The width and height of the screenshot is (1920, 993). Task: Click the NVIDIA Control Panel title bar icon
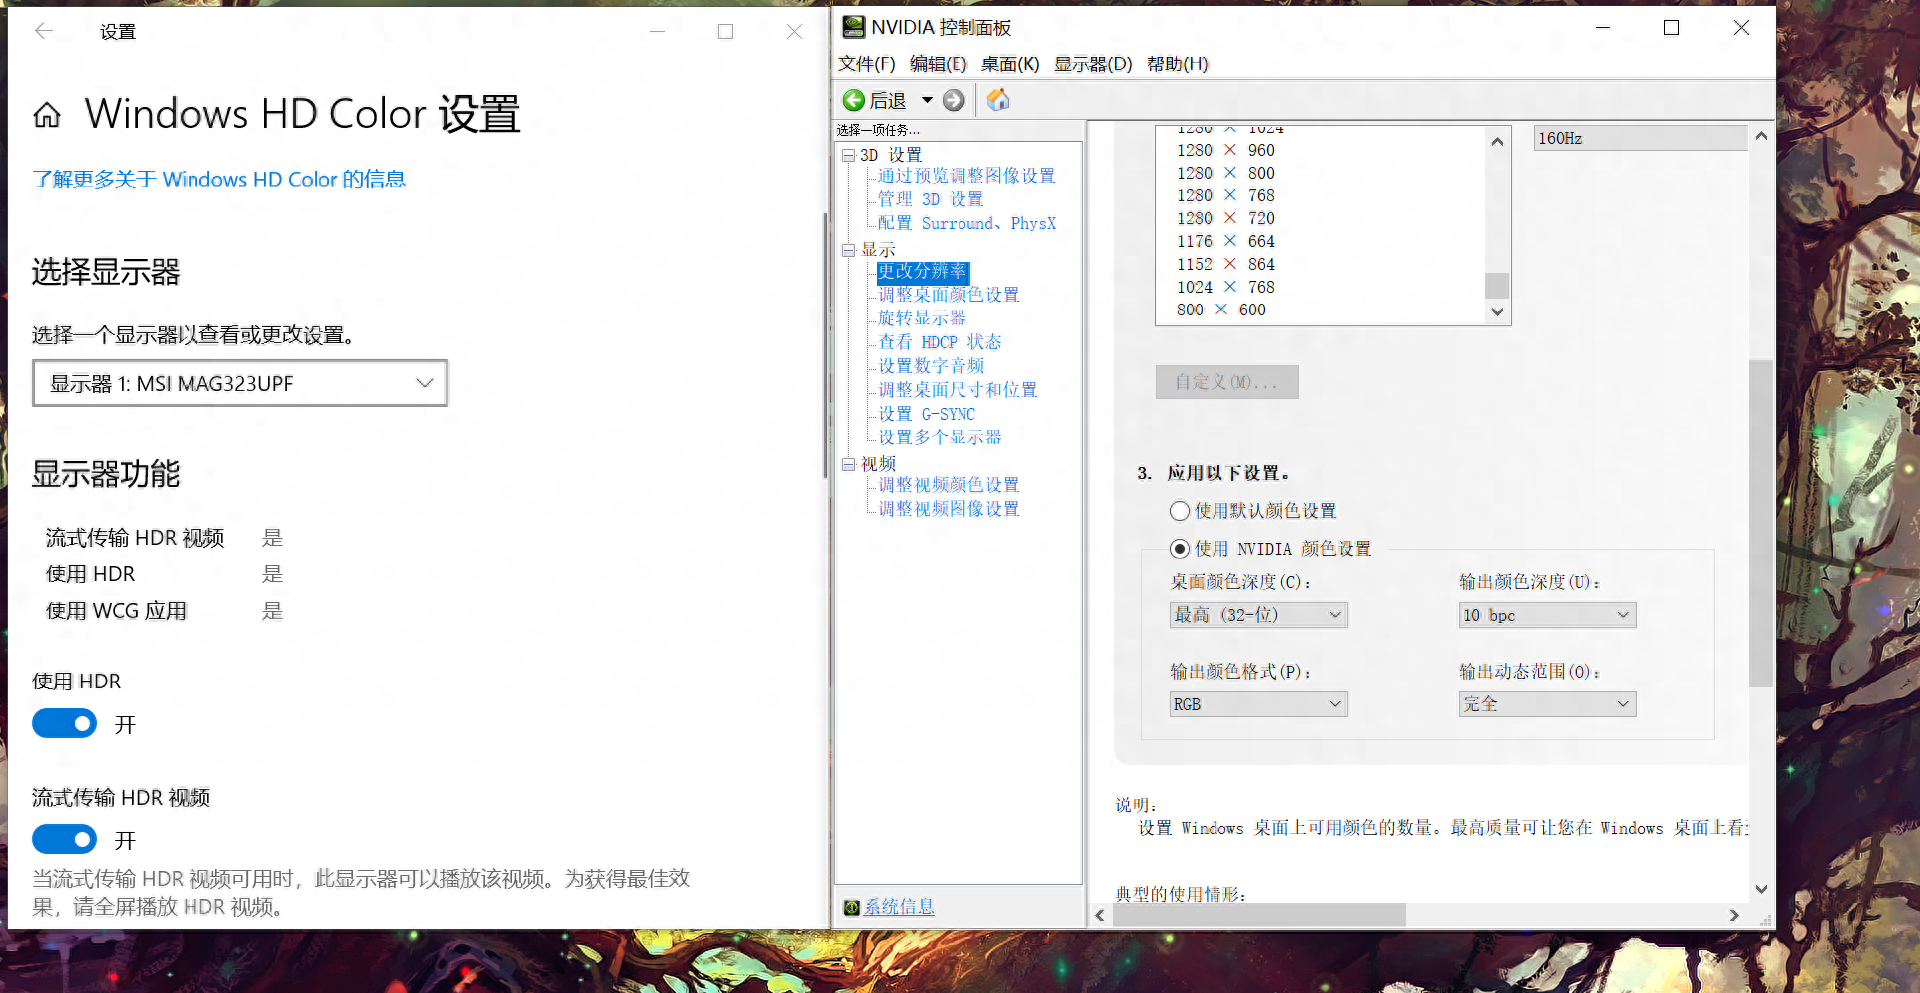click(x=853, y=27)
